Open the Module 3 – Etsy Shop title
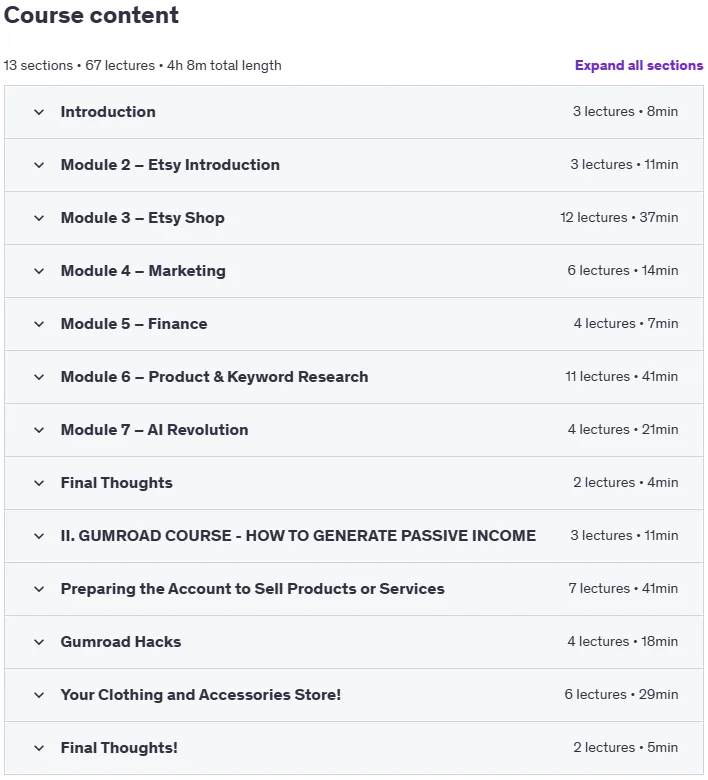Image resolution: width=708 pixels, height=780 pixels. pos(142,218)
